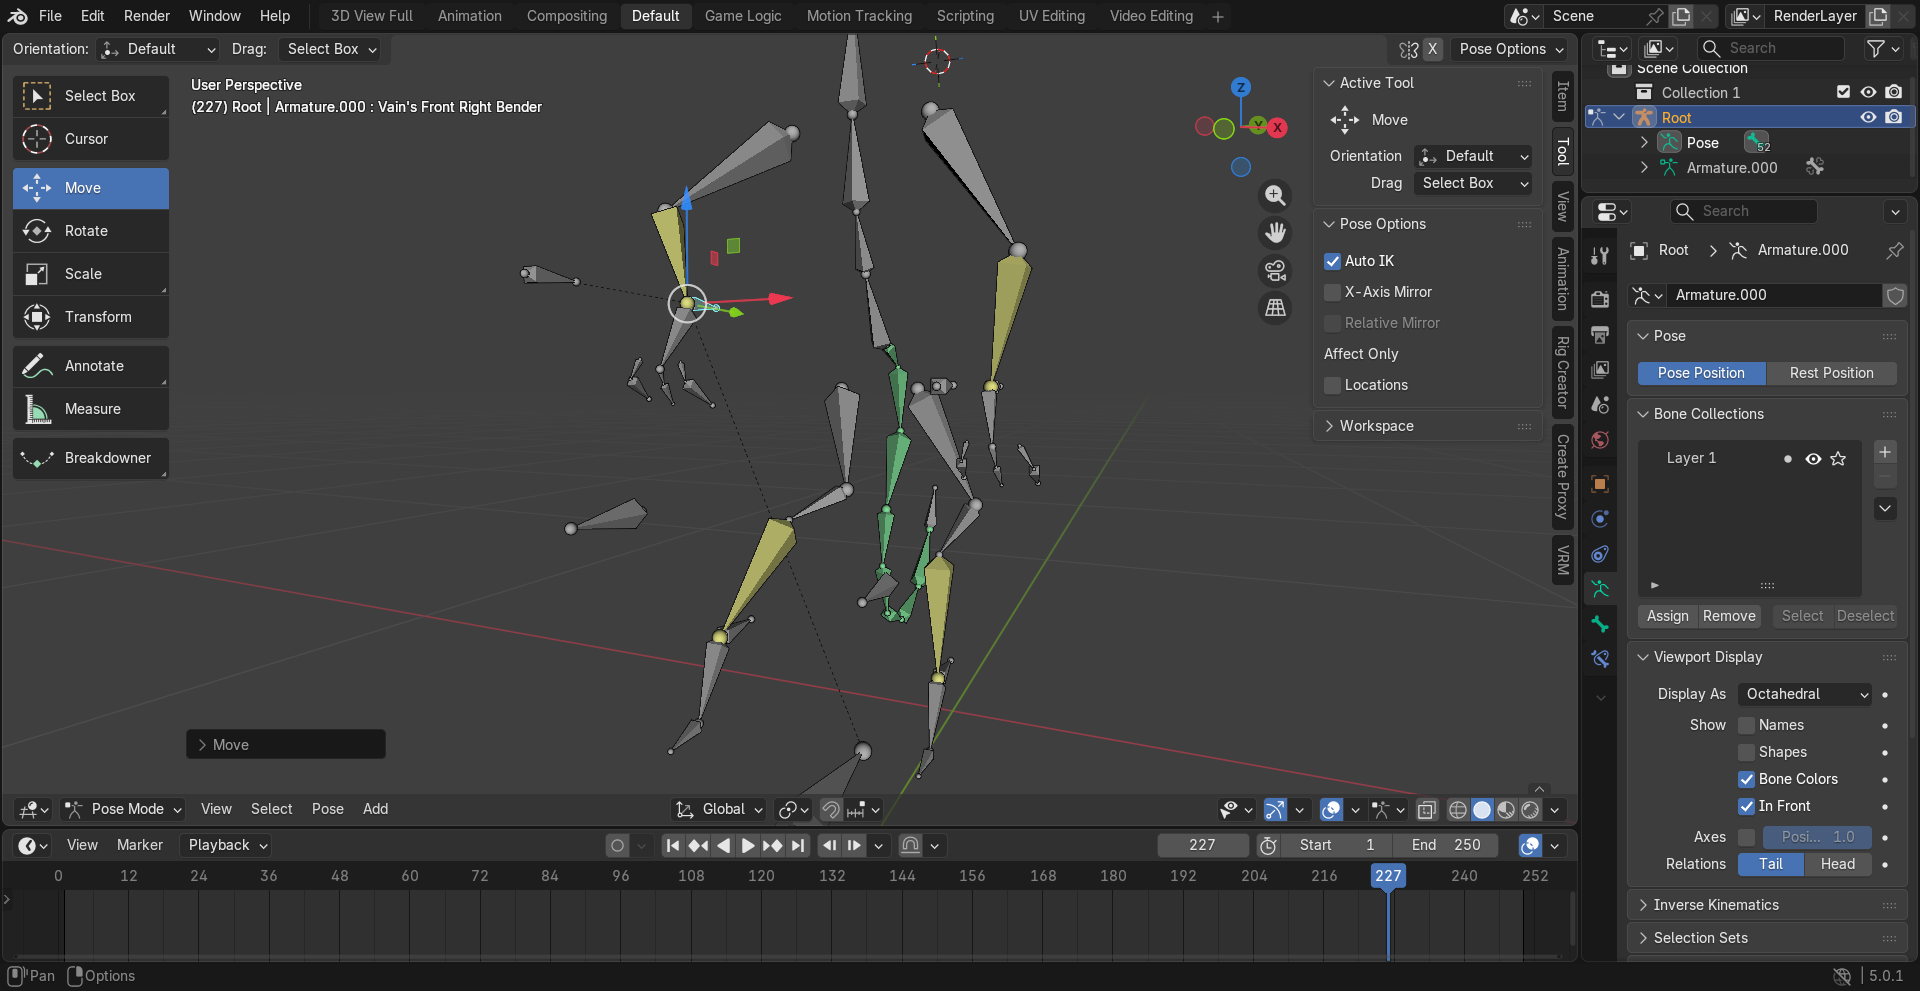The height and width of the screenshot is (991, 1920).
Task: Play the animation forward
Action: coord(748,846)
